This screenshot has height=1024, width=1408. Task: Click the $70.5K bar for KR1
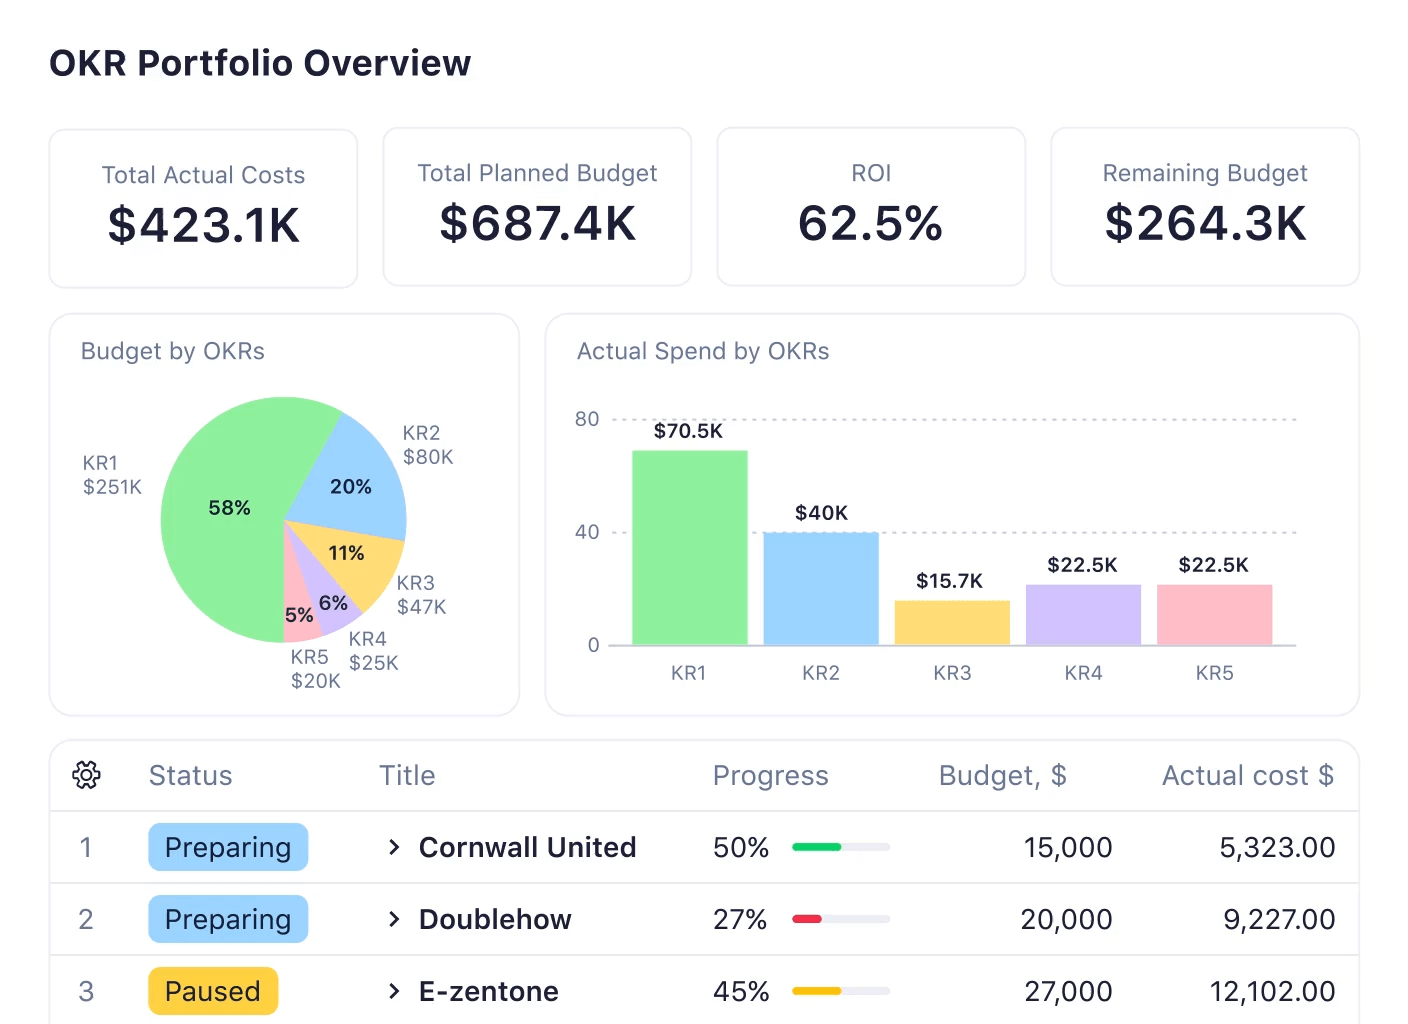(688, 545)
